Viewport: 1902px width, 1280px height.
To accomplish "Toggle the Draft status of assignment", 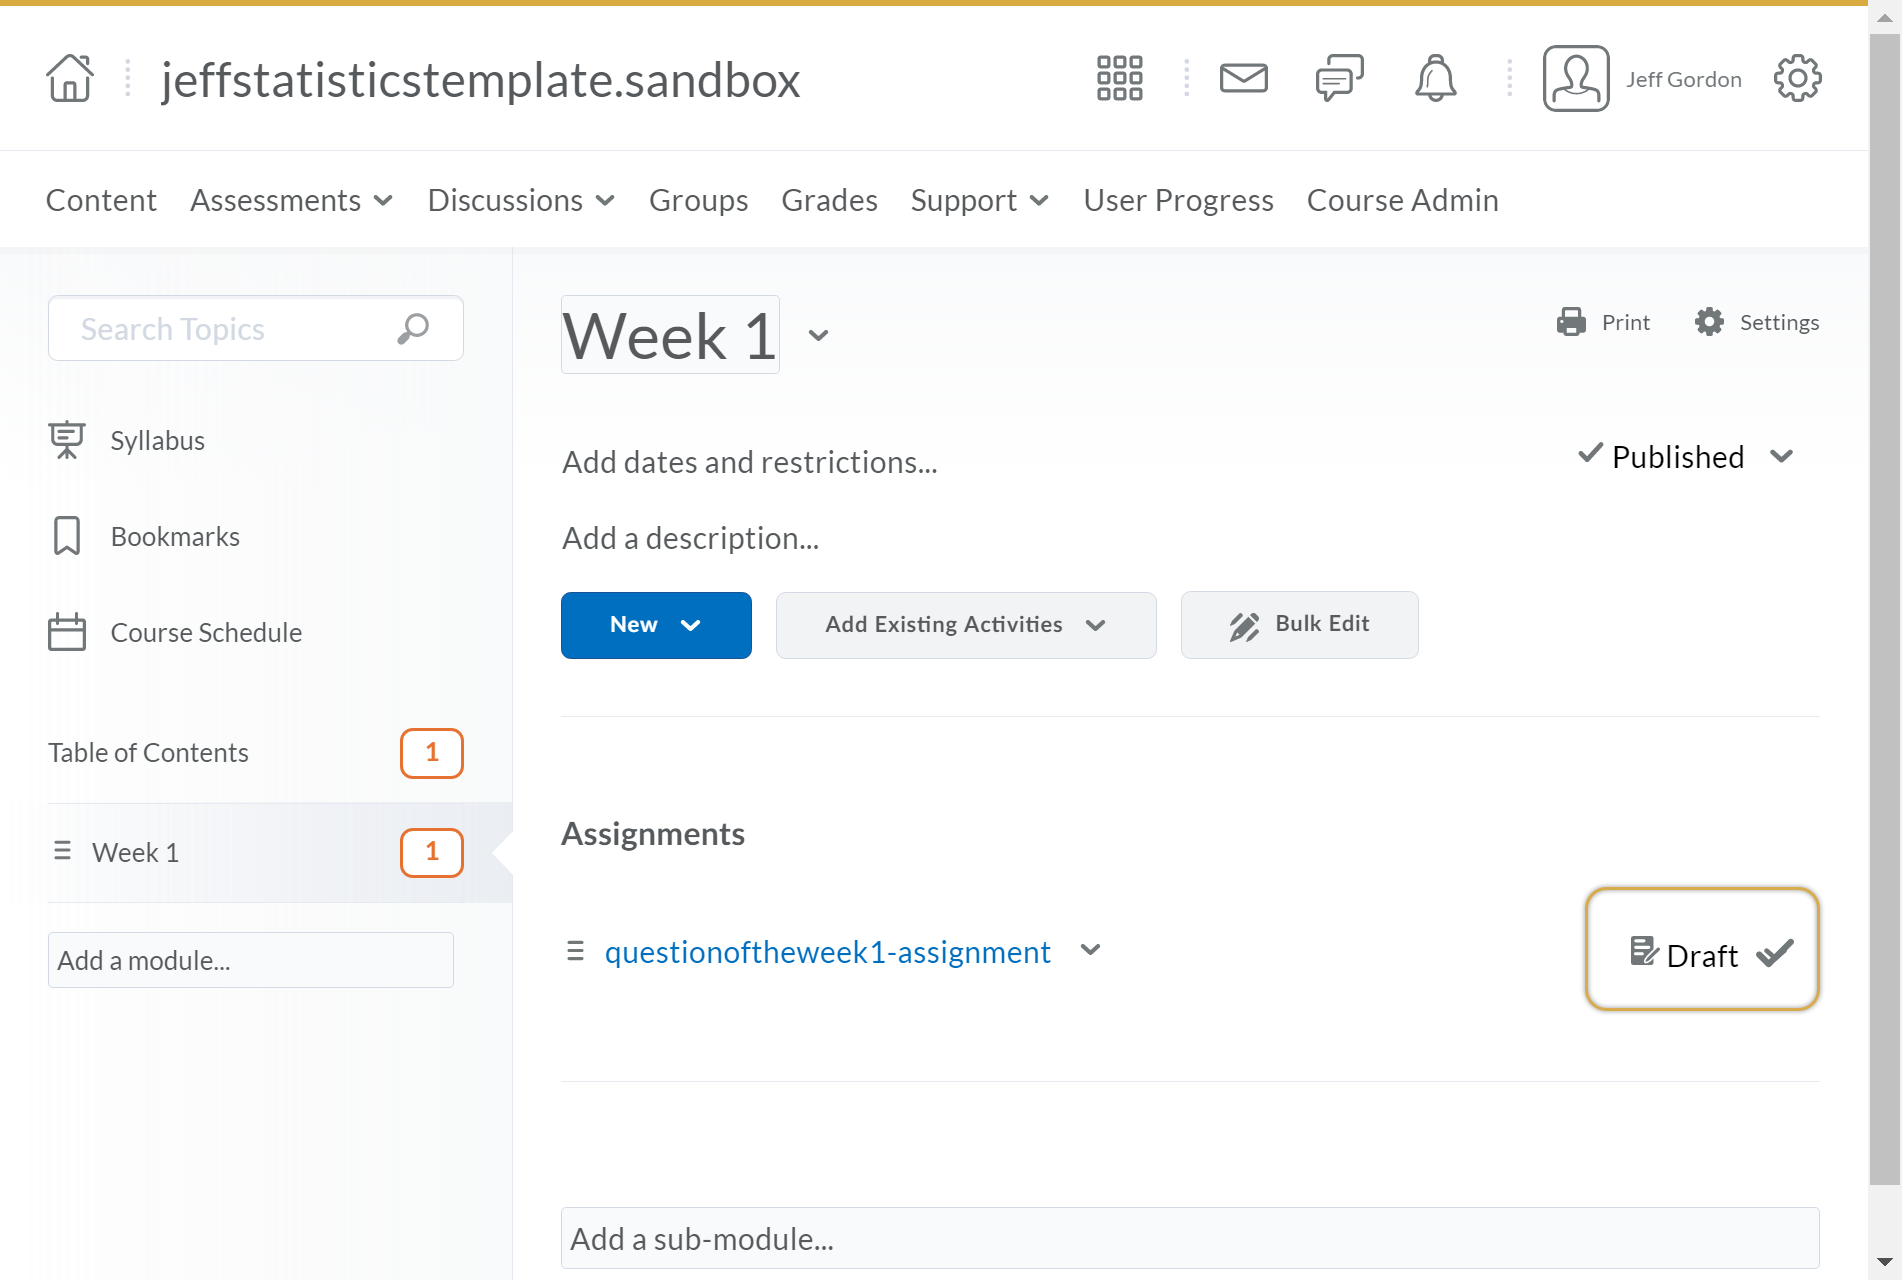I will (1702, 949).
